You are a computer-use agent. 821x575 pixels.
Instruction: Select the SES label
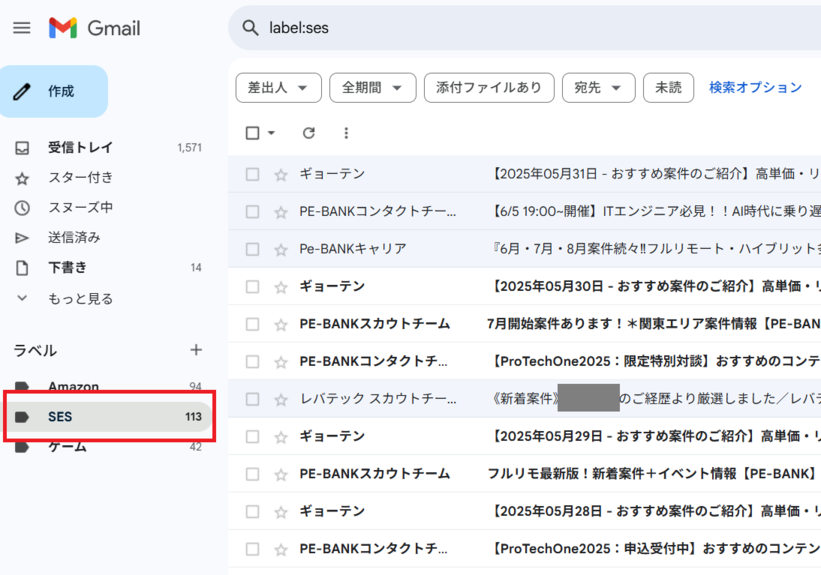(x=109, y=417)
